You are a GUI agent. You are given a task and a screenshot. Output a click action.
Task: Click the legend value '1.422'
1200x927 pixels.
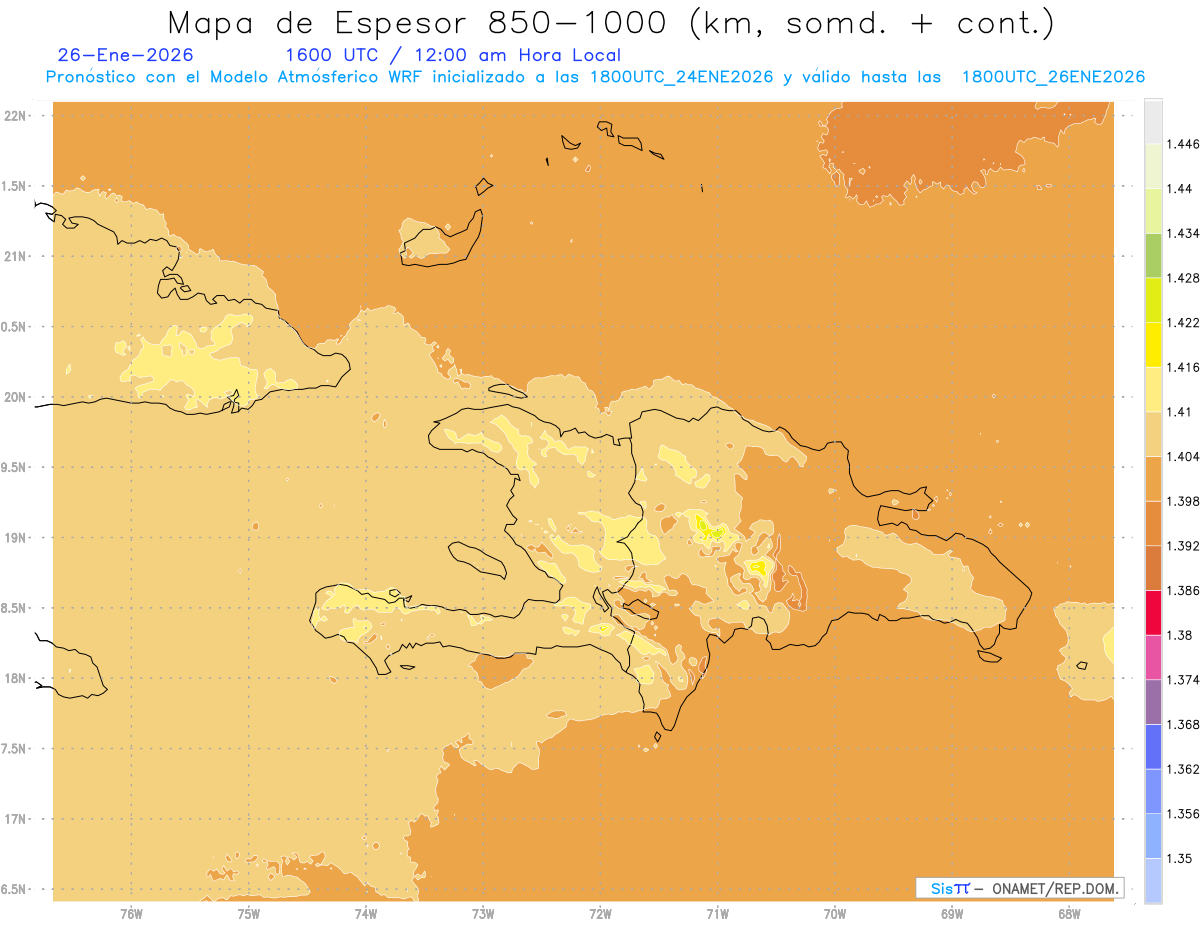(1182, 322)
